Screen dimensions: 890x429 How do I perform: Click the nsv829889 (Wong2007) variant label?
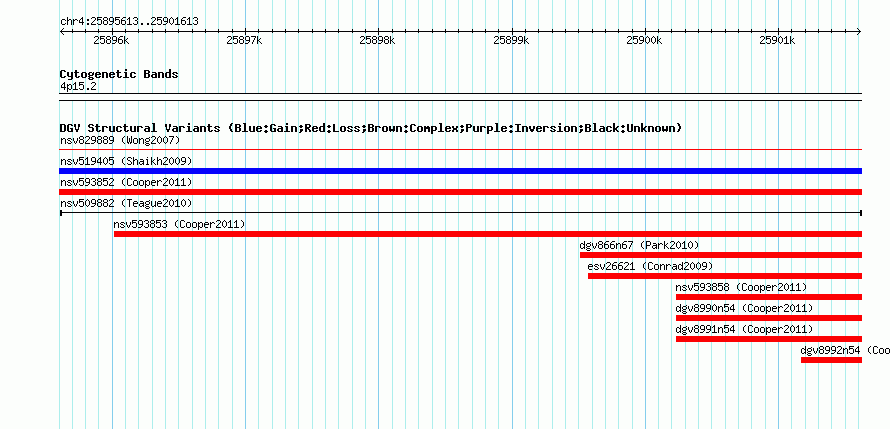120,140
